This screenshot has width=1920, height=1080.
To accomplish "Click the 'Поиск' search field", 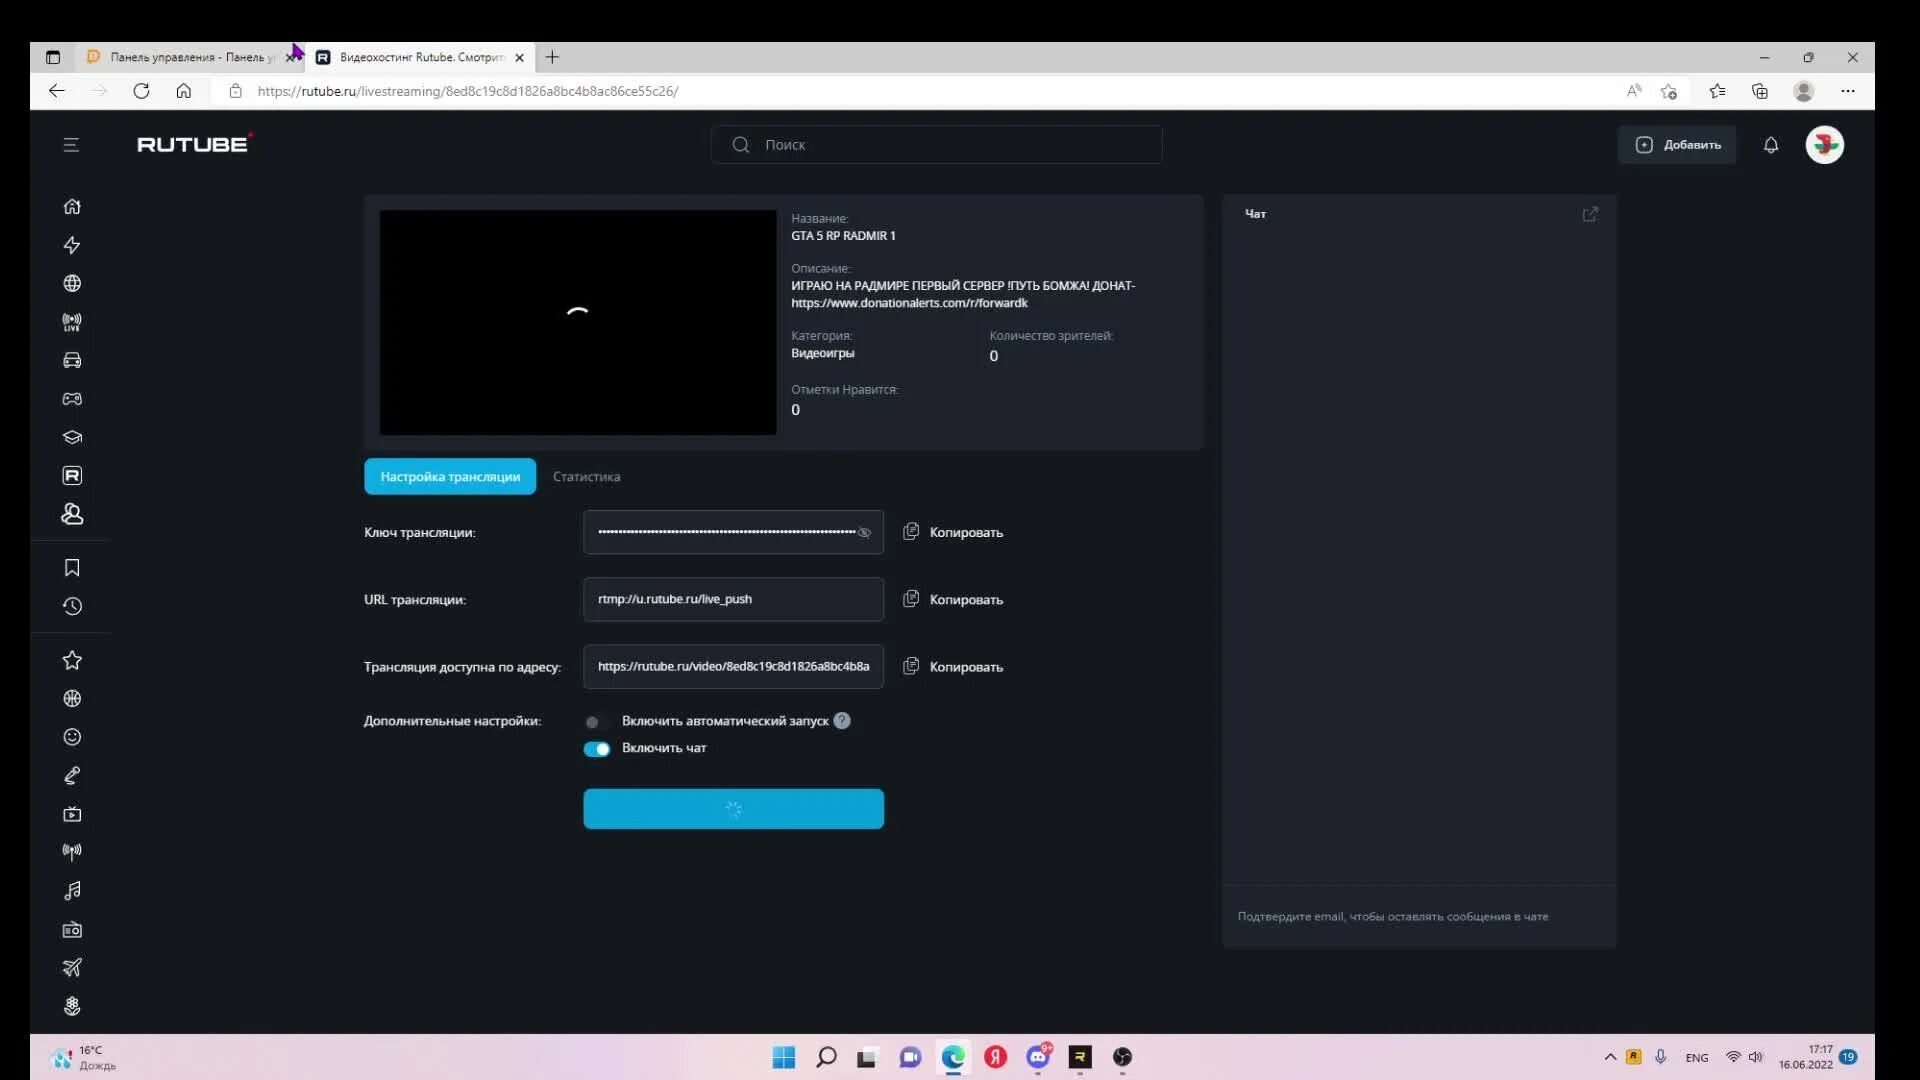I will pos(937,145).
